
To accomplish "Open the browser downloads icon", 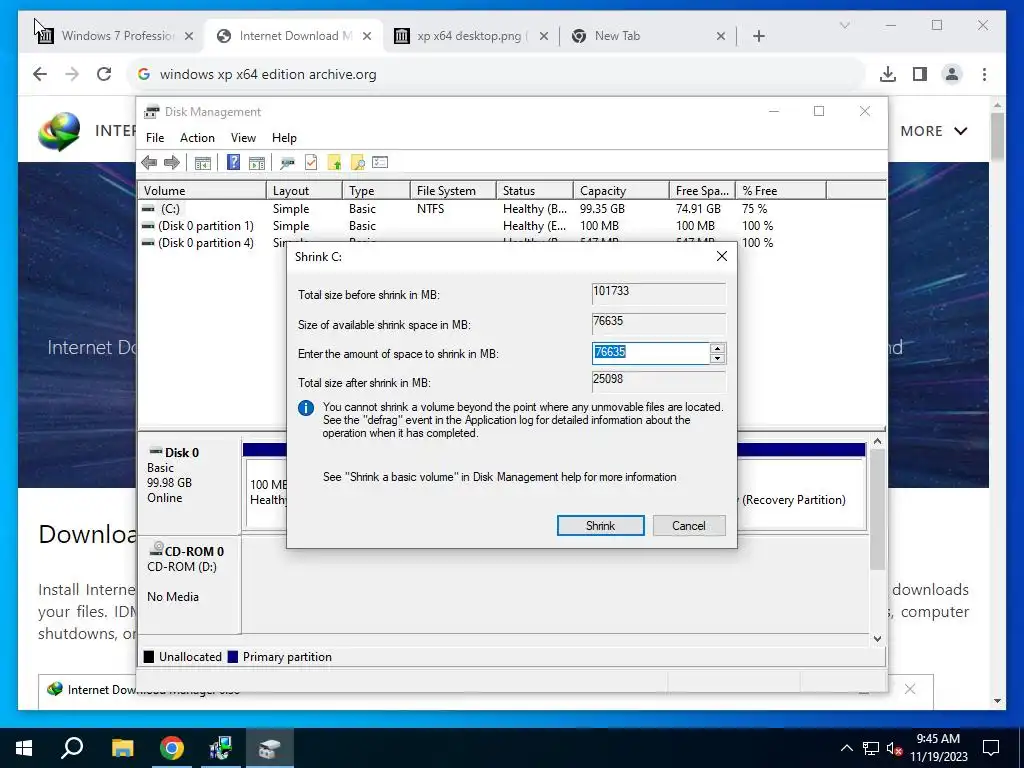I will pos(888,74).
